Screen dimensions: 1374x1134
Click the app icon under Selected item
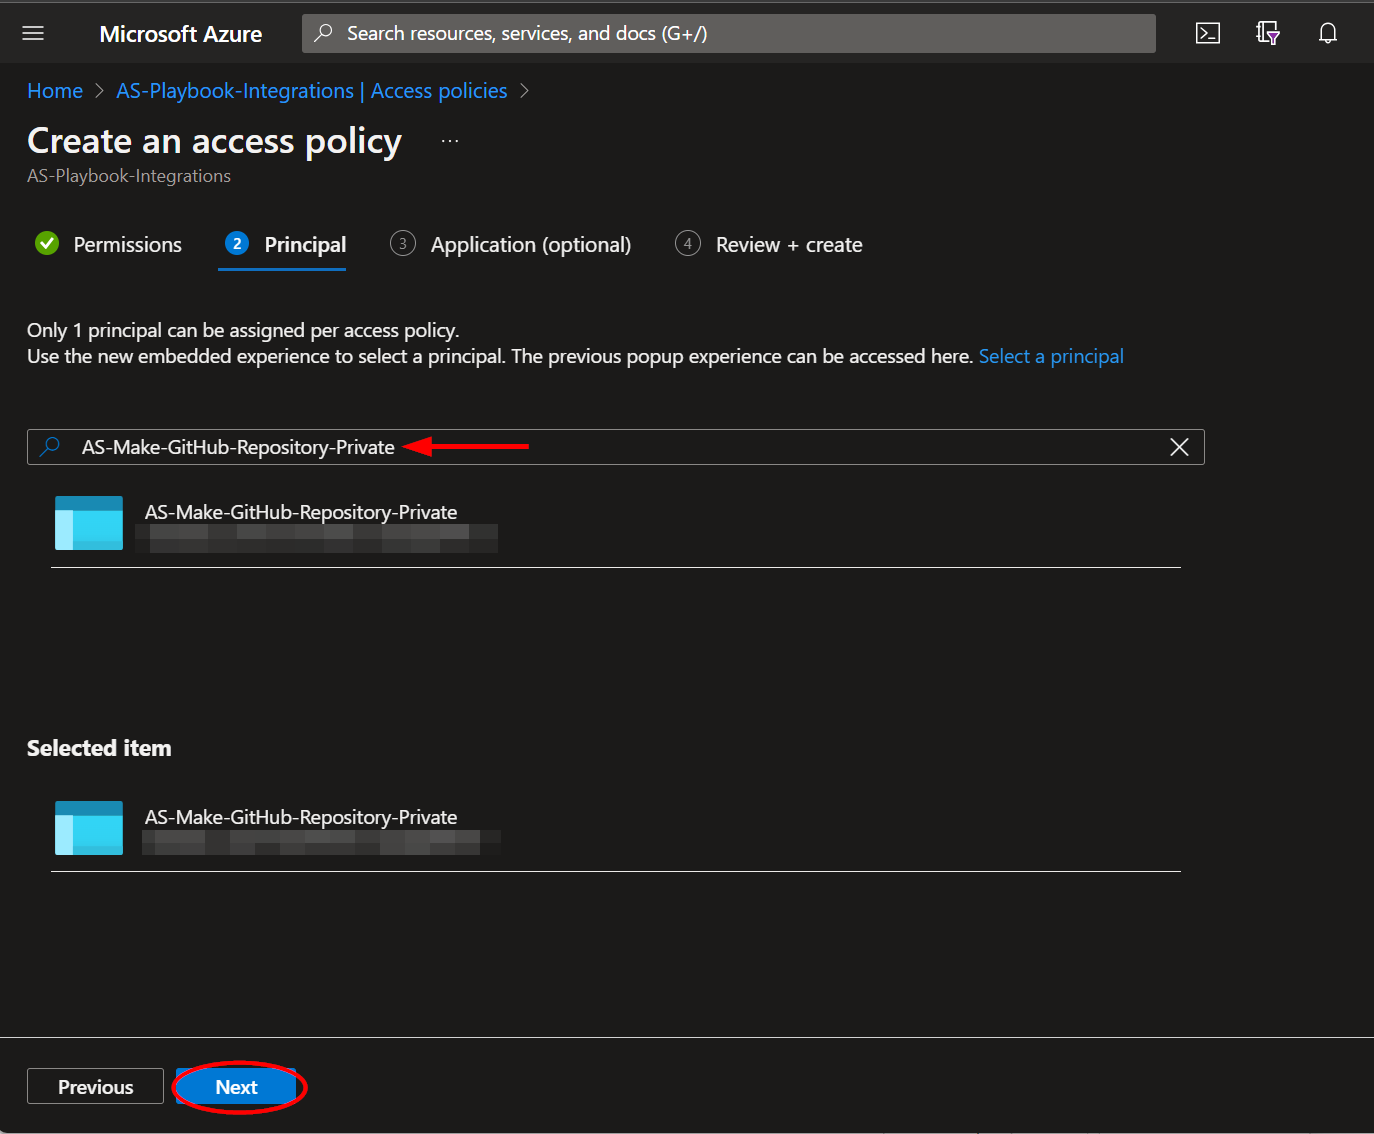[x=89, y=828]
